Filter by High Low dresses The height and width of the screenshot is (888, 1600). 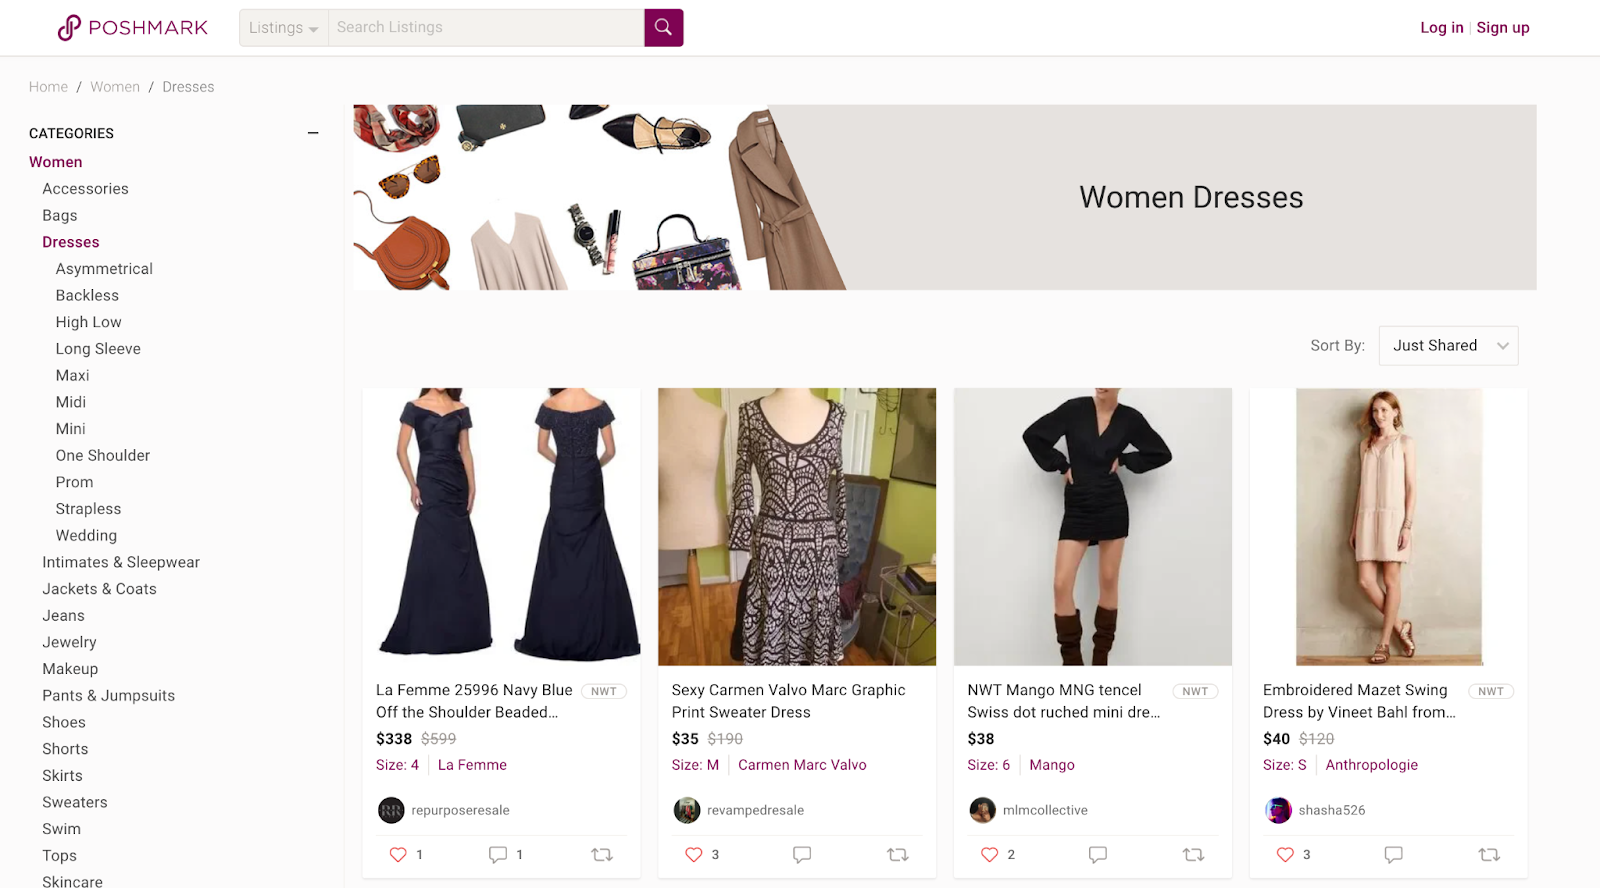tap(89, 322)
